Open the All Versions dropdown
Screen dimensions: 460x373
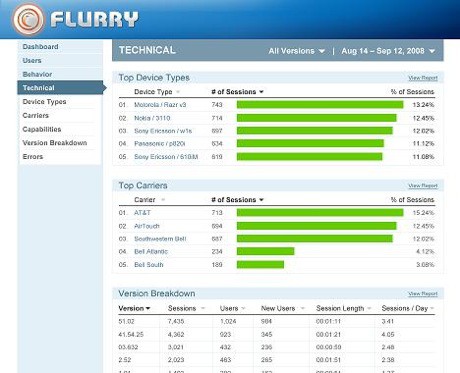point(297,51)
